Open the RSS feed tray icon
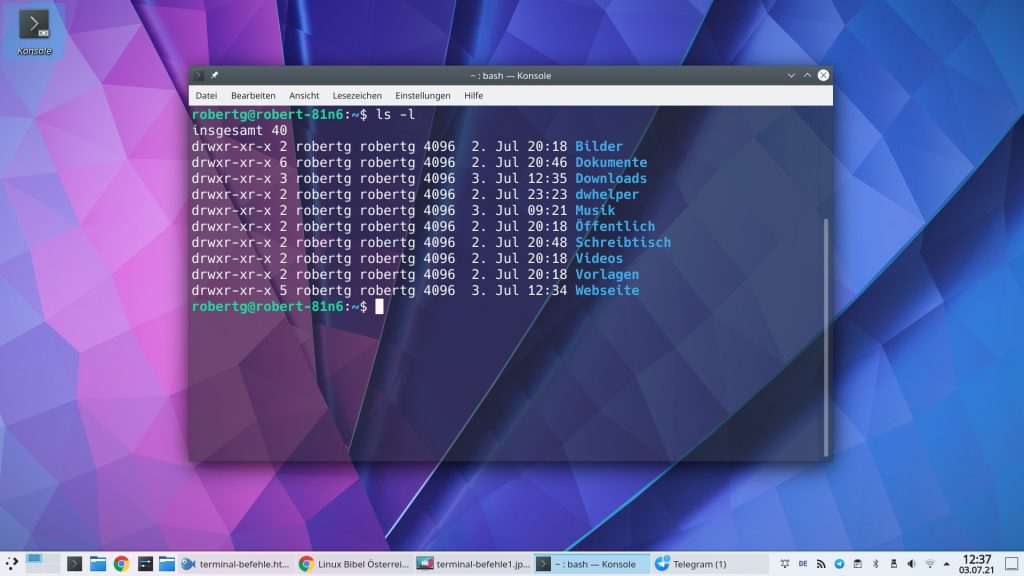 [x=821, y=564]
